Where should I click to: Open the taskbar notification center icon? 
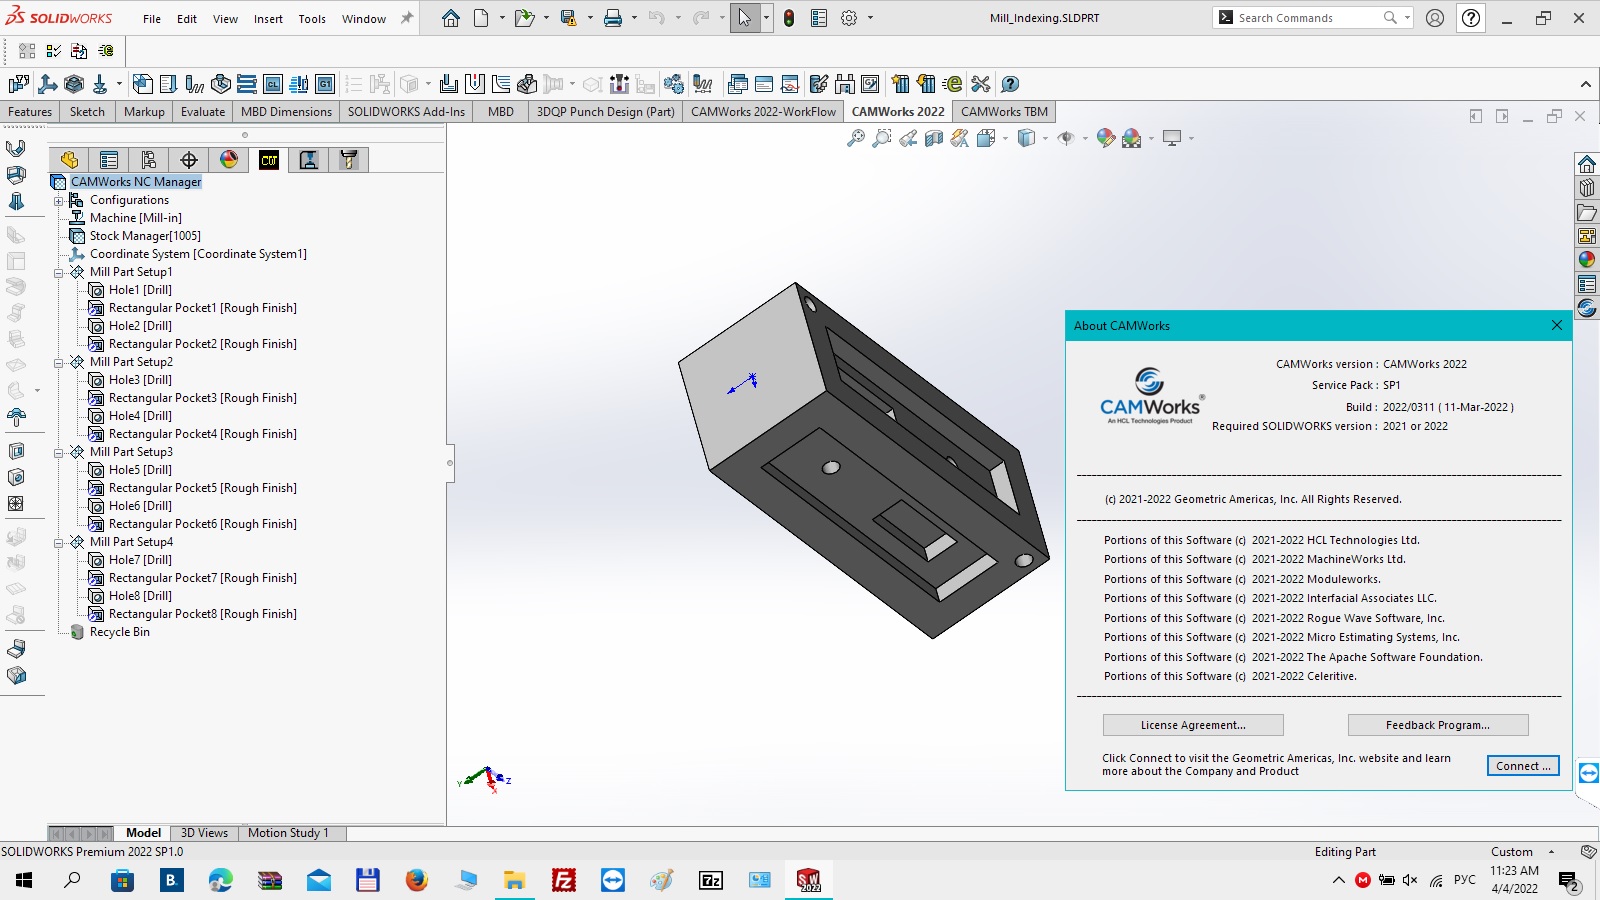[x=1569, y=881]
